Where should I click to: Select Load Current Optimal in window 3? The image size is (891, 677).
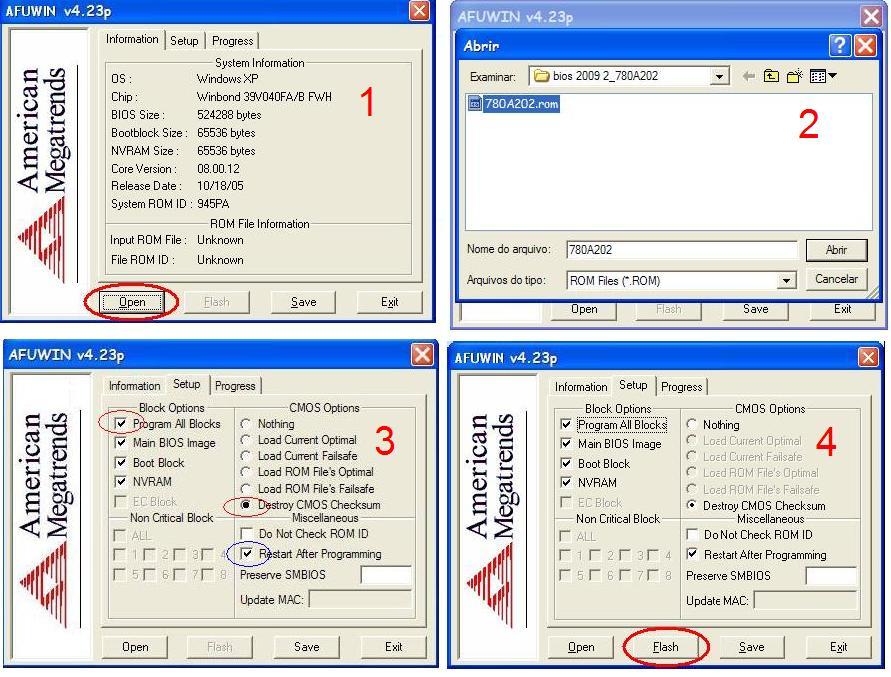coord(246,440)
